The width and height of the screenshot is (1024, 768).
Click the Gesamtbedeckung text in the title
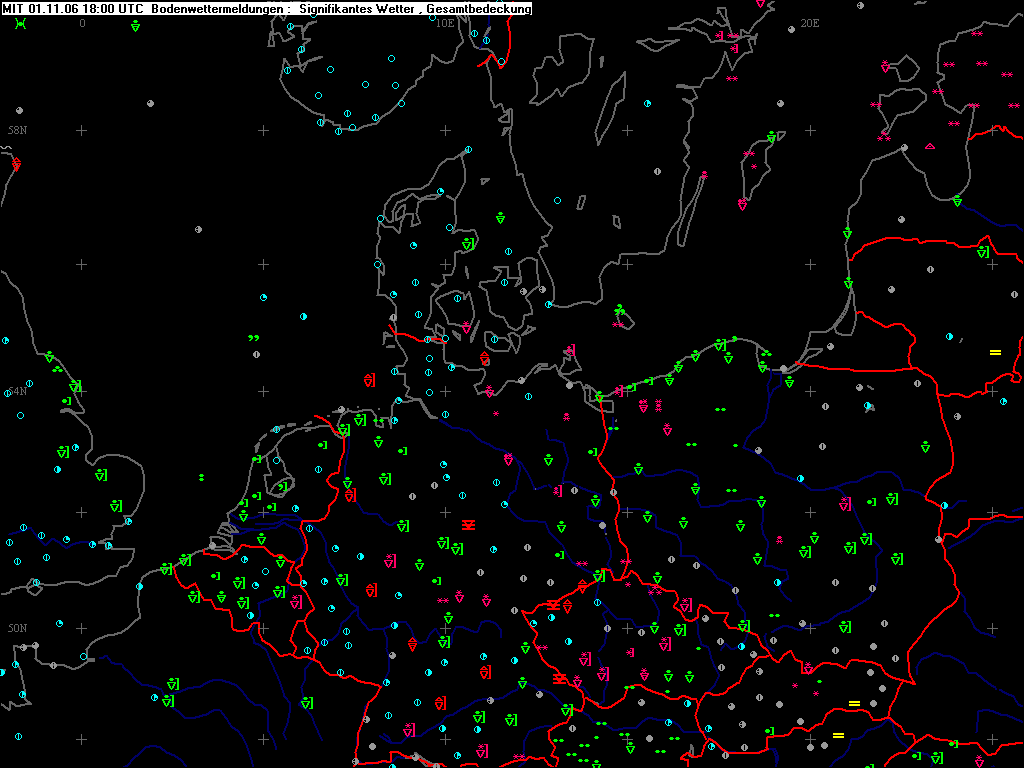pyautogui.click(x=479, y=8)
